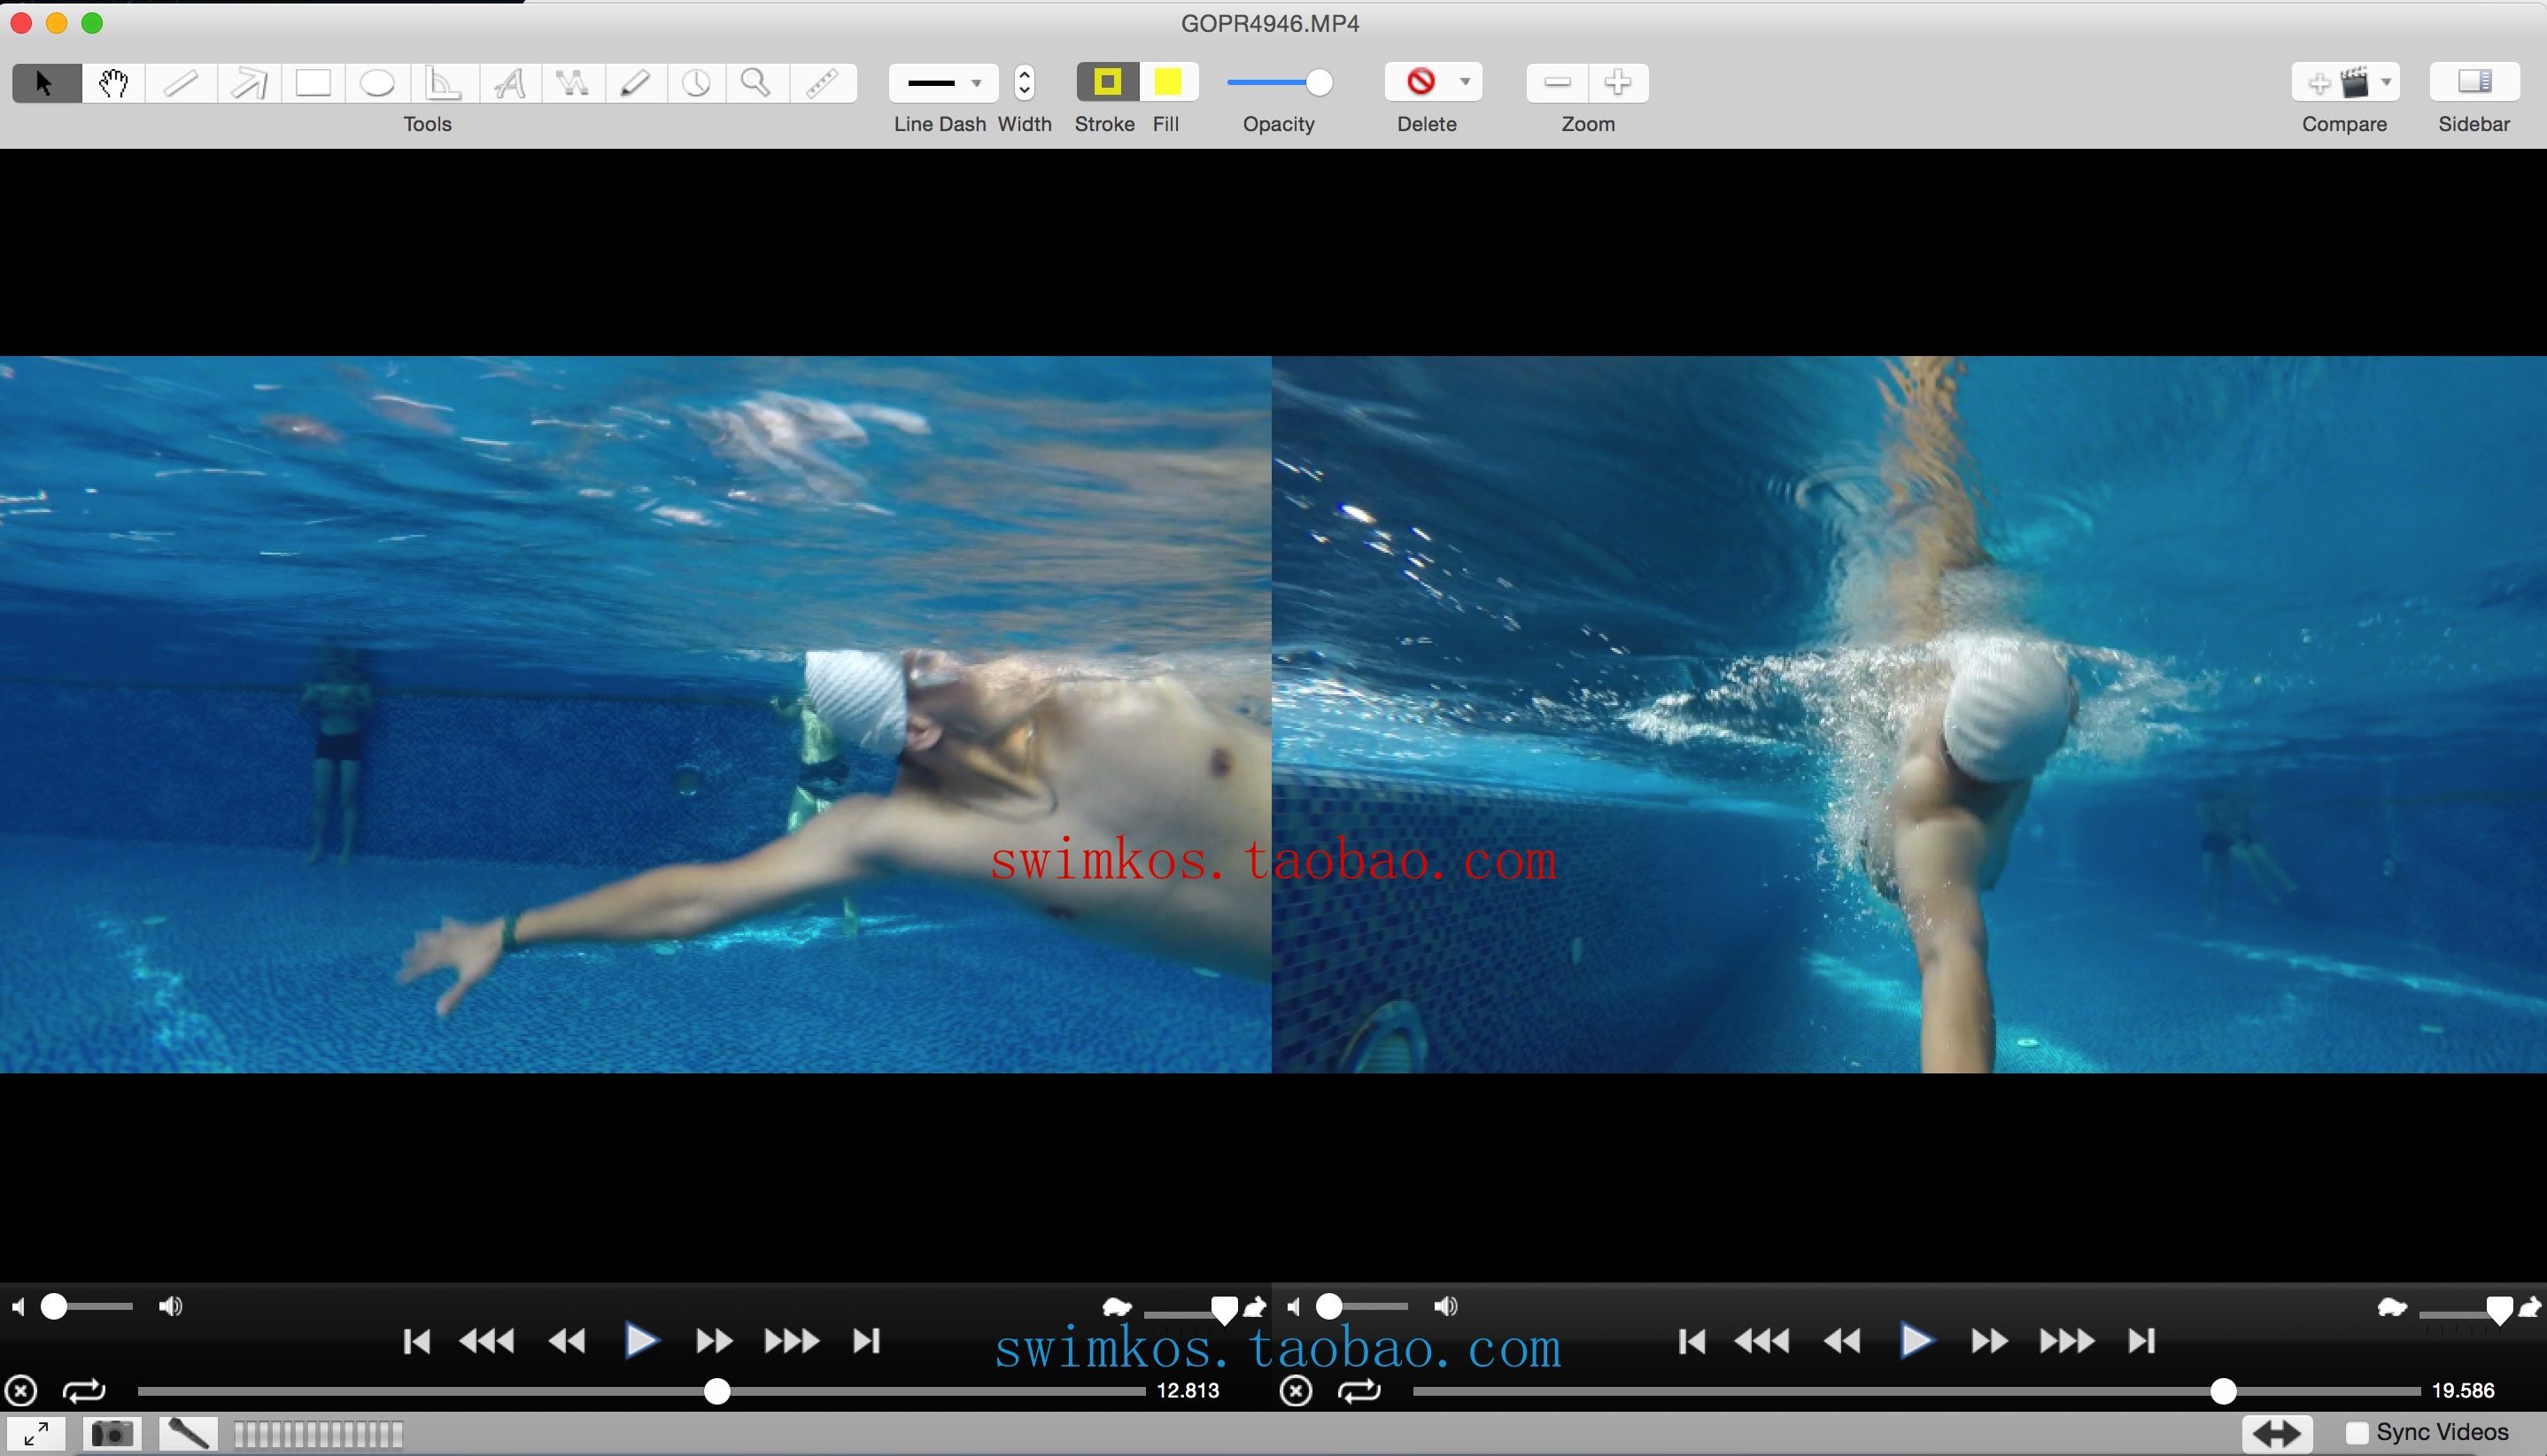Close the left video with X icon
Screen dimensions: 2547x1456
pos(21,1391)
